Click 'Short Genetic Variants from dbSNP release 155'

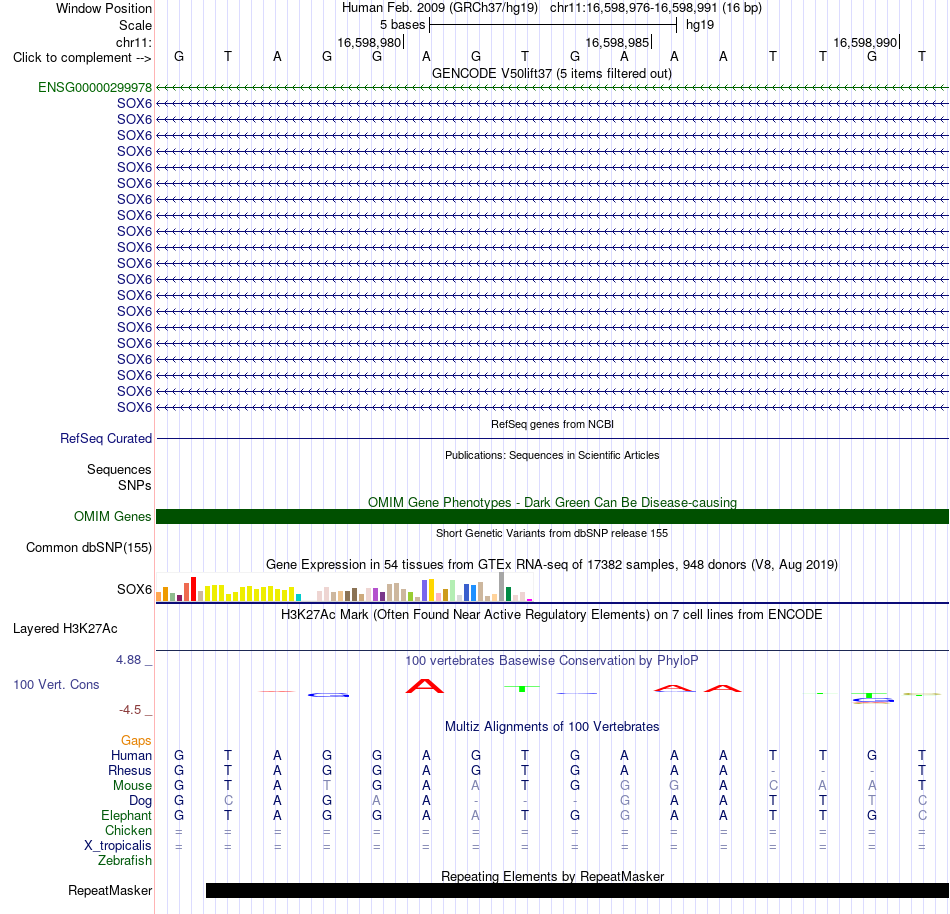[552, 534]
